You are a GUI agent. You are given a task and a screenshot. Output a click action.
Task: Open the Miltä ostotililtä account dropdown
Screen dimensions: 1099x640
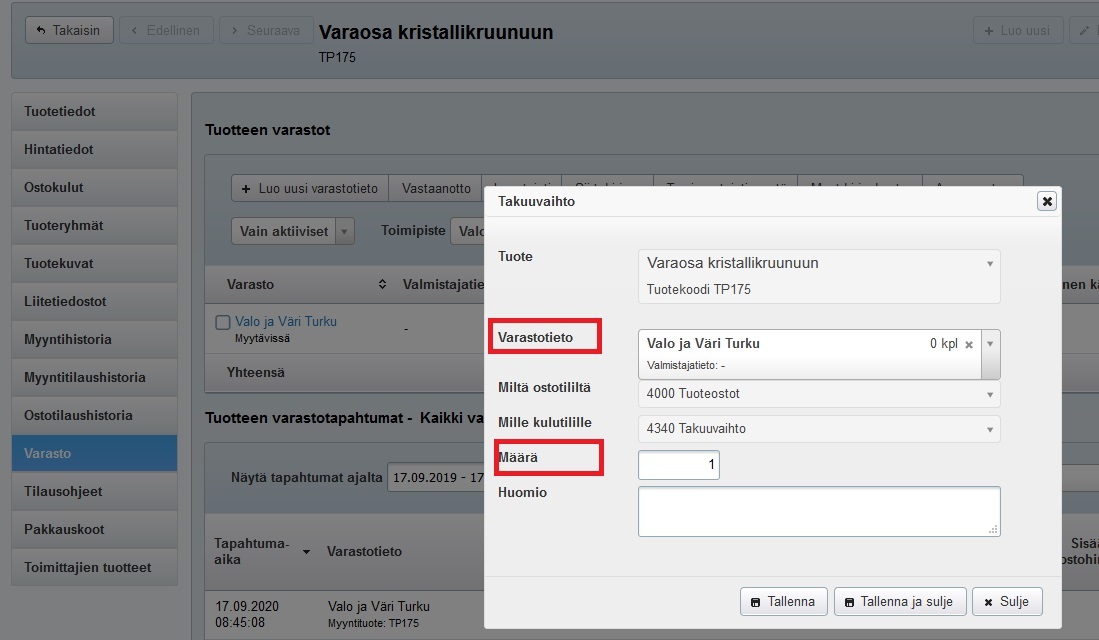pos(990,394)
